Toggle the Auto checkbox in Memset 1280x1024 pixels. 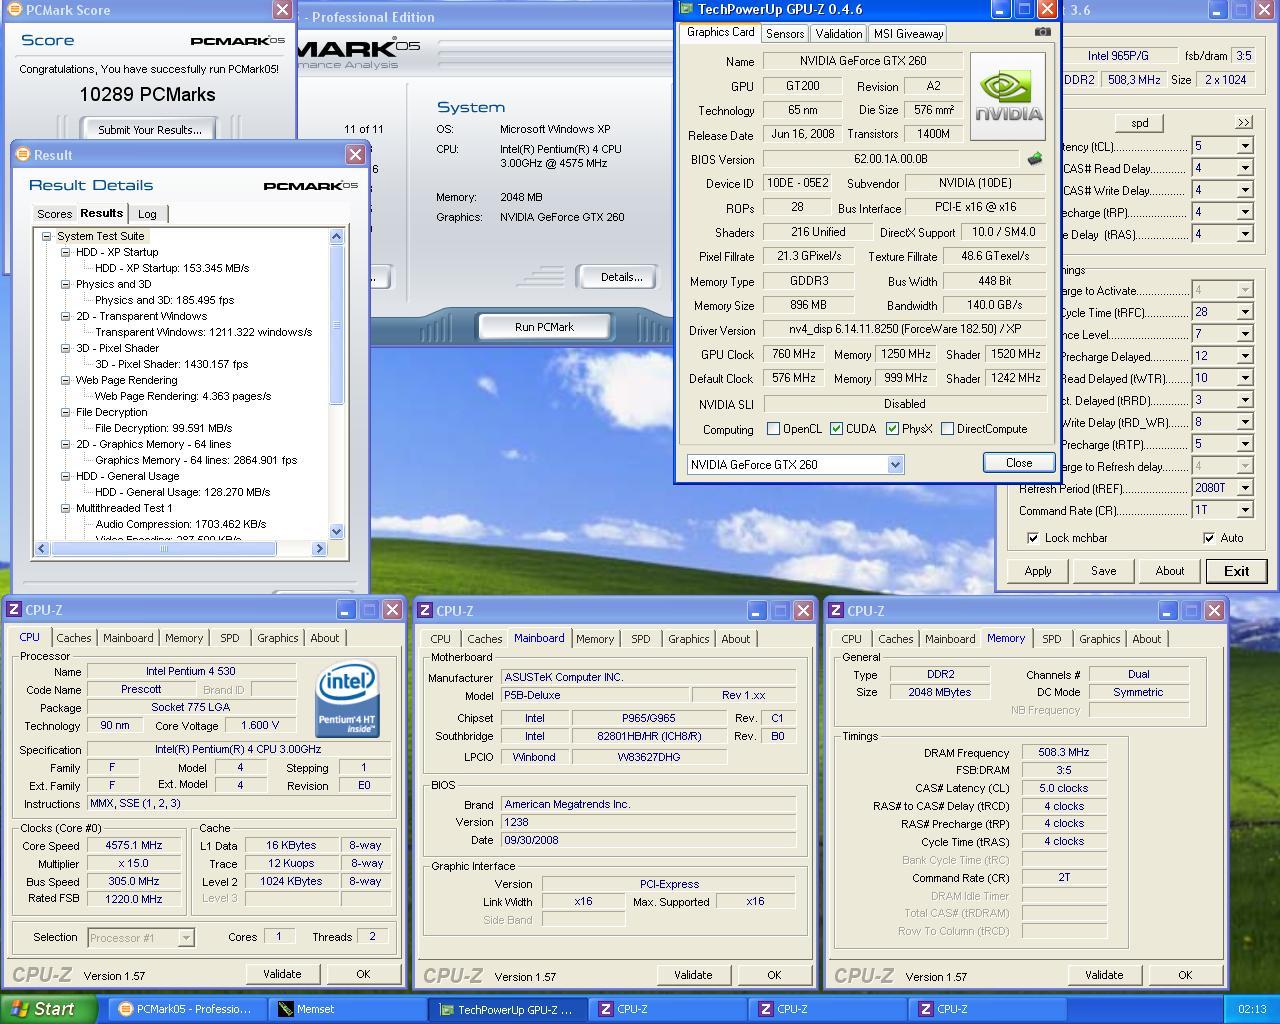1209,538
